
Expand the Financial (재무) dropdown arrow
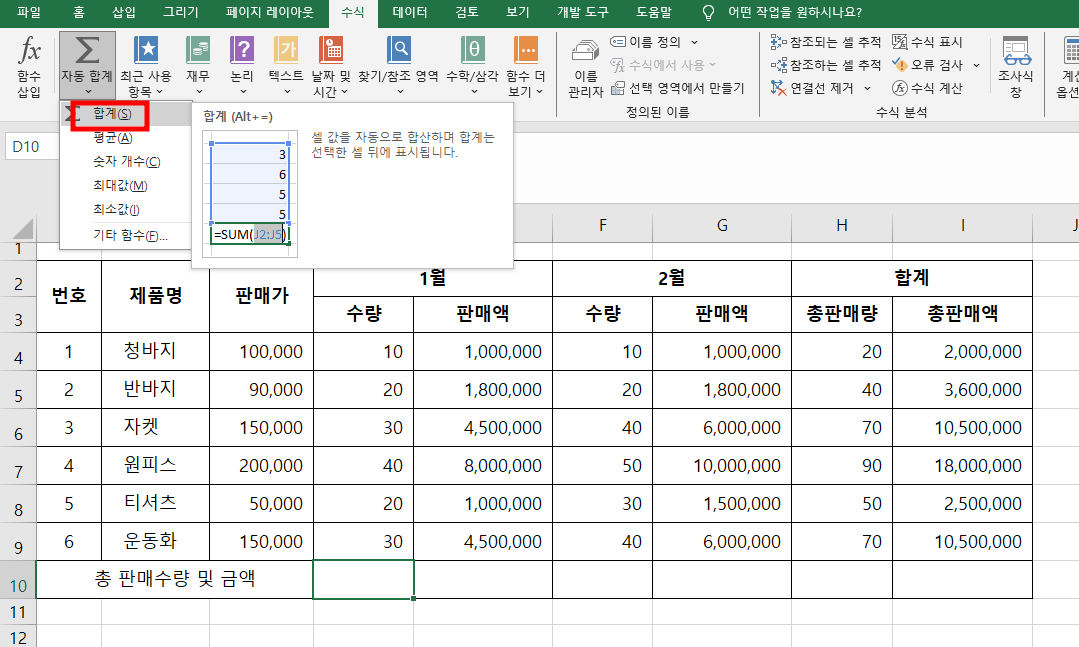[x=199, y=92]
